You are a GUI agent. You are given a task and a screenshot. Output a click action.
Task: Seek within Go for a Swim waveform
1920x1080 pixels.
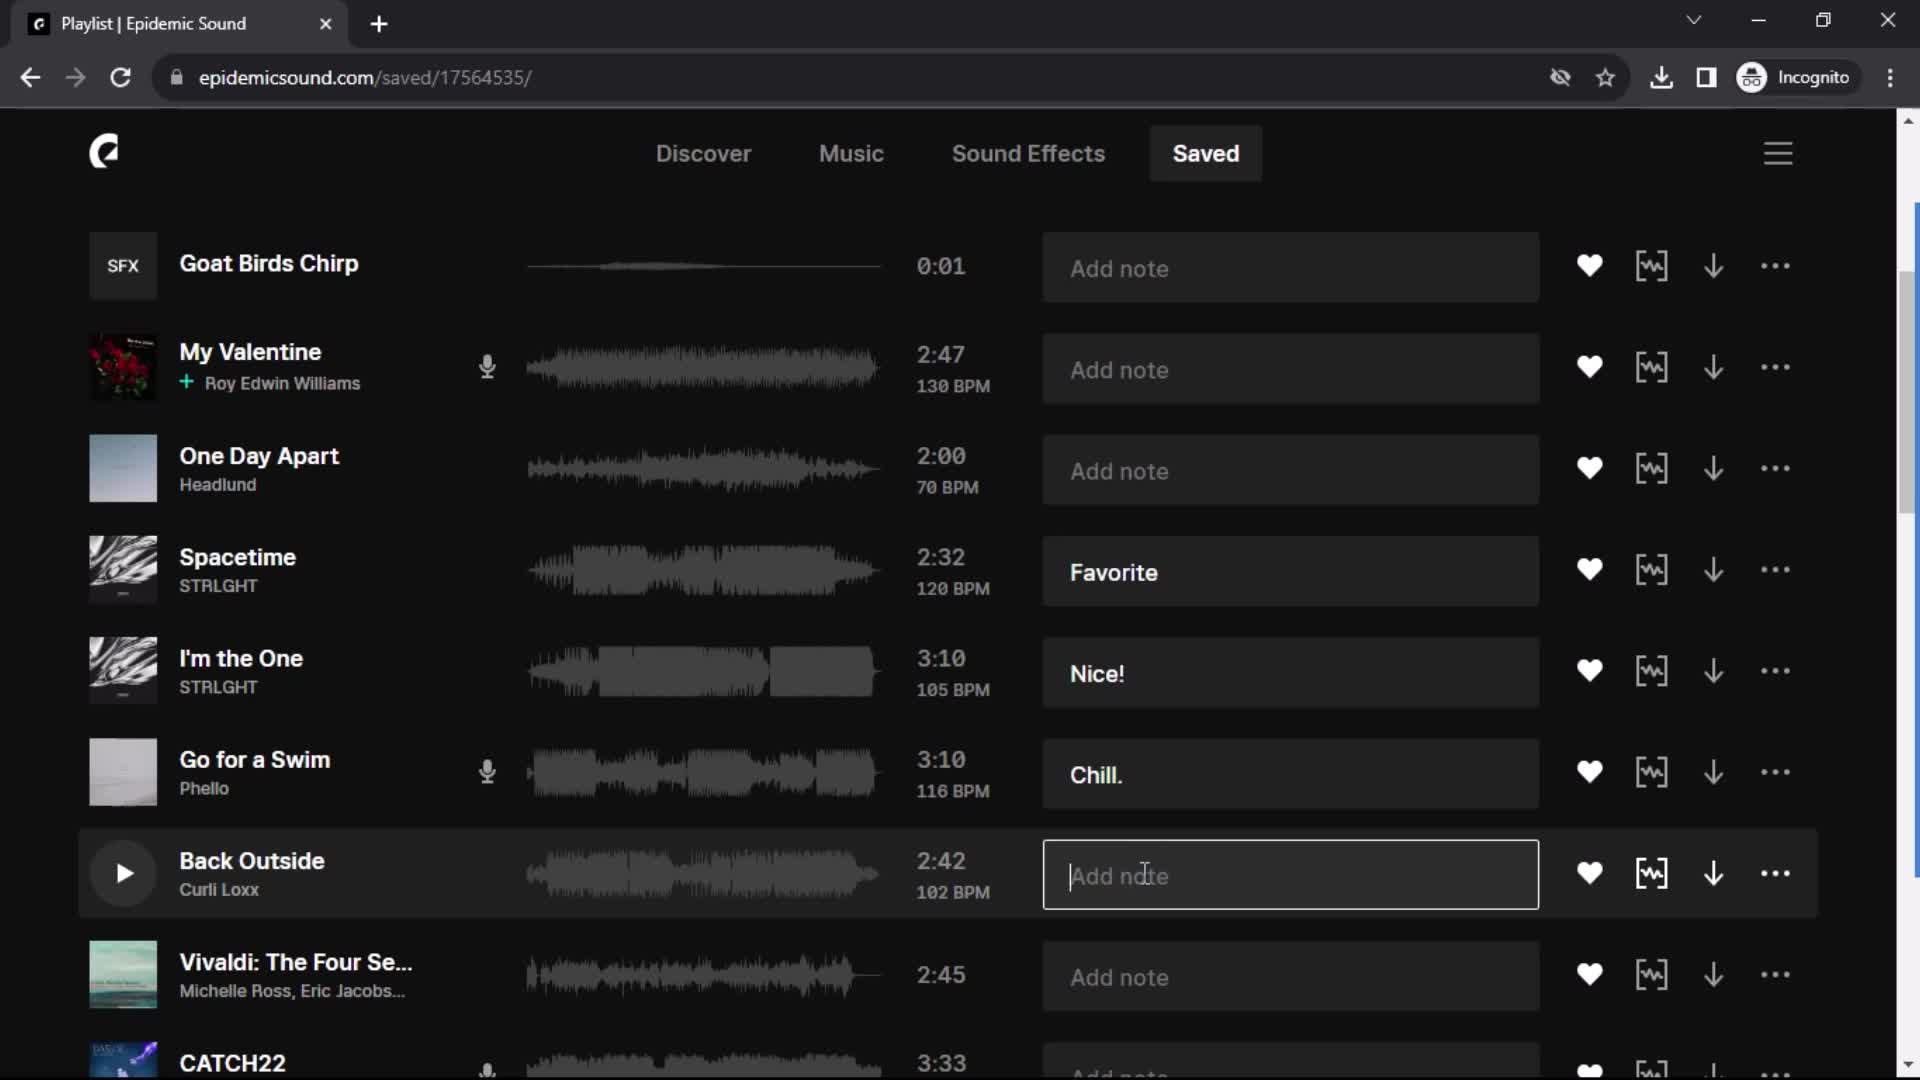703,772
